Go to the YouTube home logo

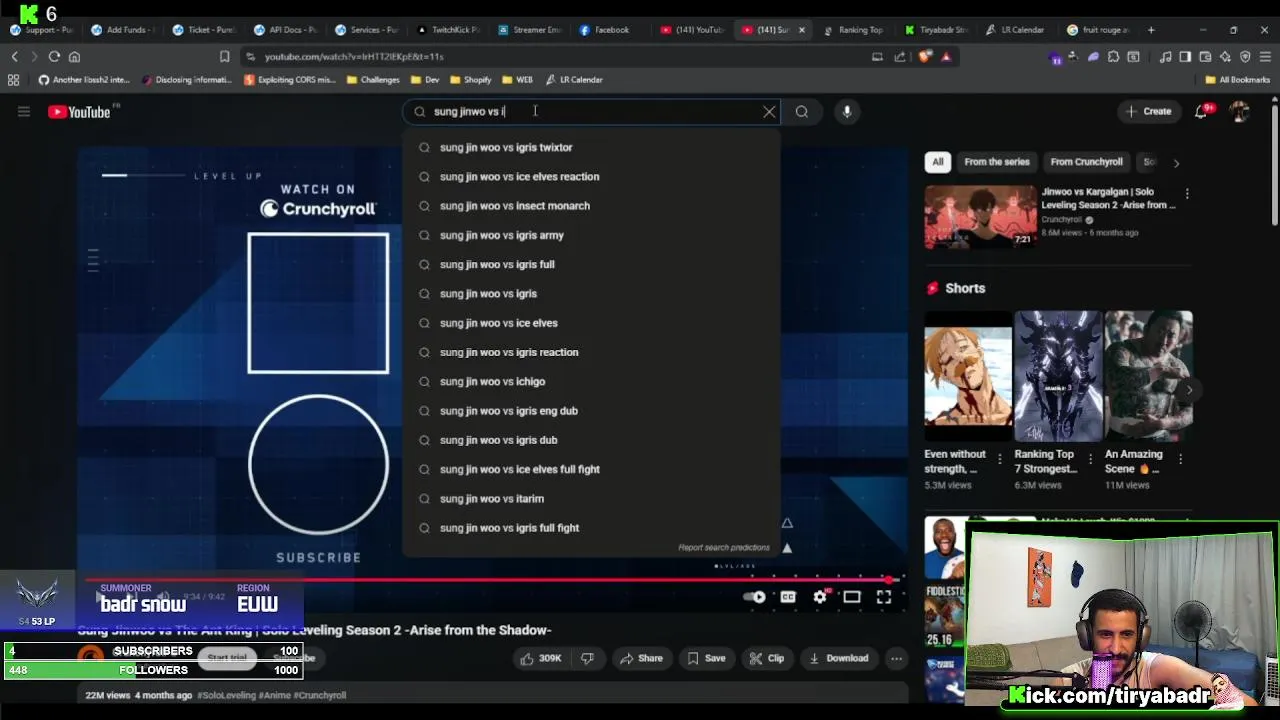(x=78, y=112)
